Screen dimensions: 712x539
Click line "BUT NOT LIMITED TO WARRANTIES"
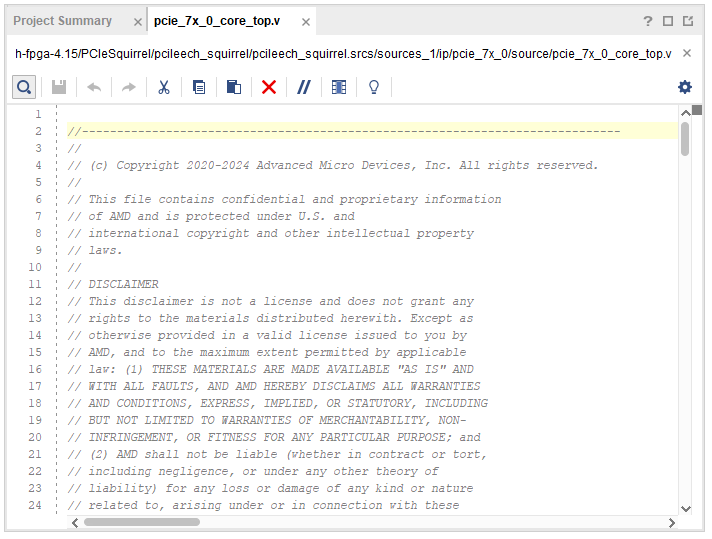(x=267, y=420)
